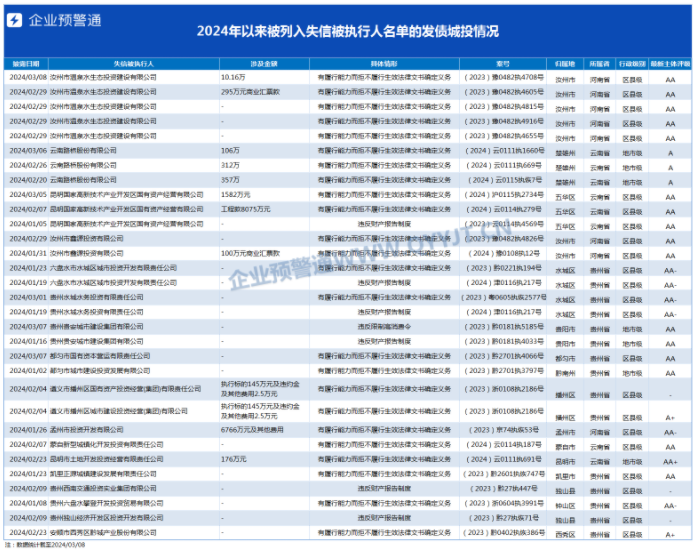
Task: Click the 失信被执行人 column header
Action: [134, 64]
